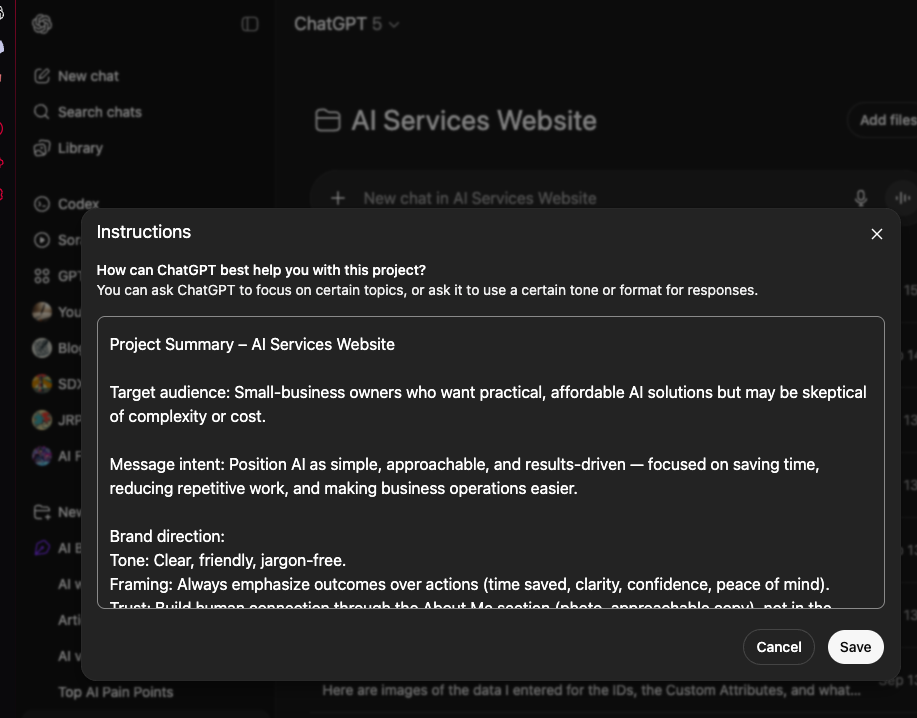917x718 pixels.
Task: Save the project instructions
Action: tap(855, 647)
